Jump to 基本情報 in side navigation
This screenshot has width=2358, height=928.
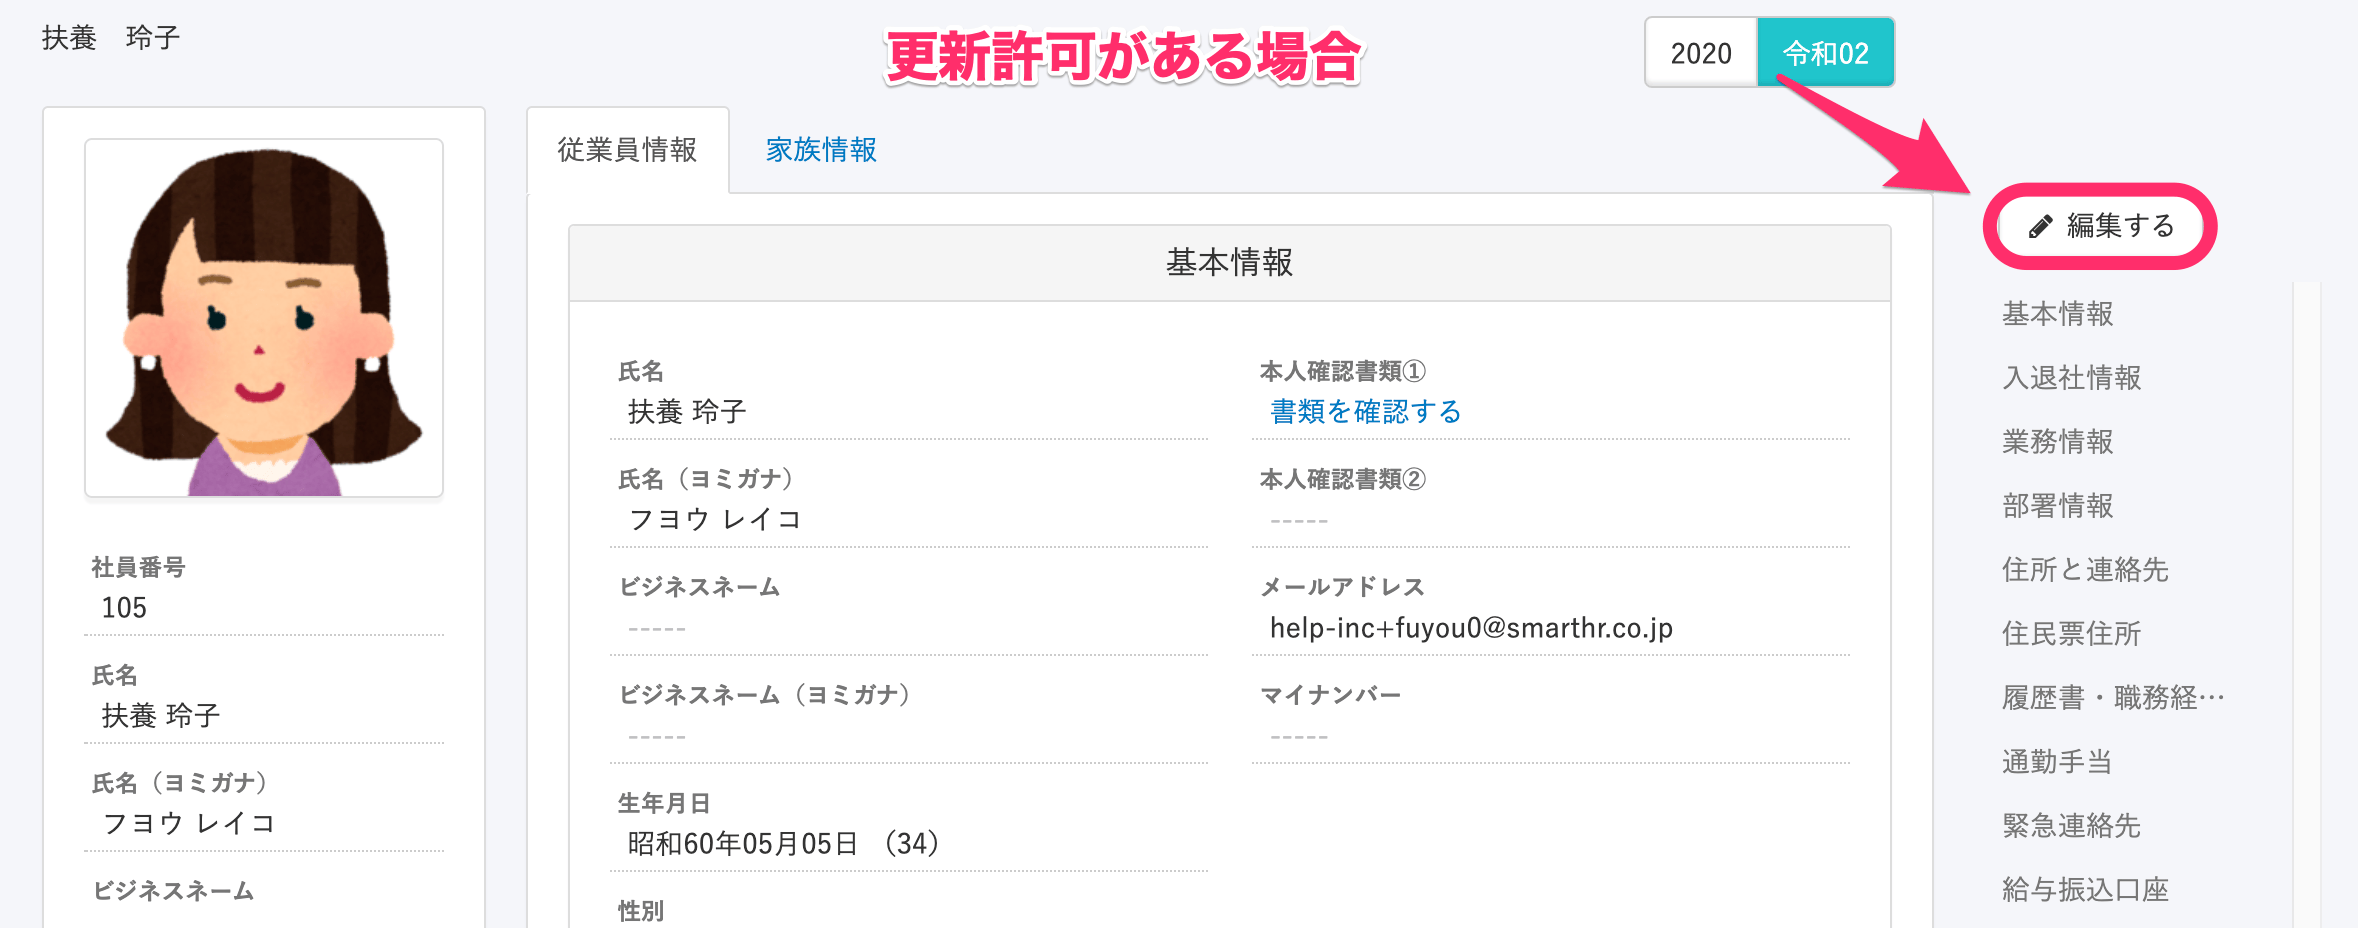click(x=2058, y=314)
